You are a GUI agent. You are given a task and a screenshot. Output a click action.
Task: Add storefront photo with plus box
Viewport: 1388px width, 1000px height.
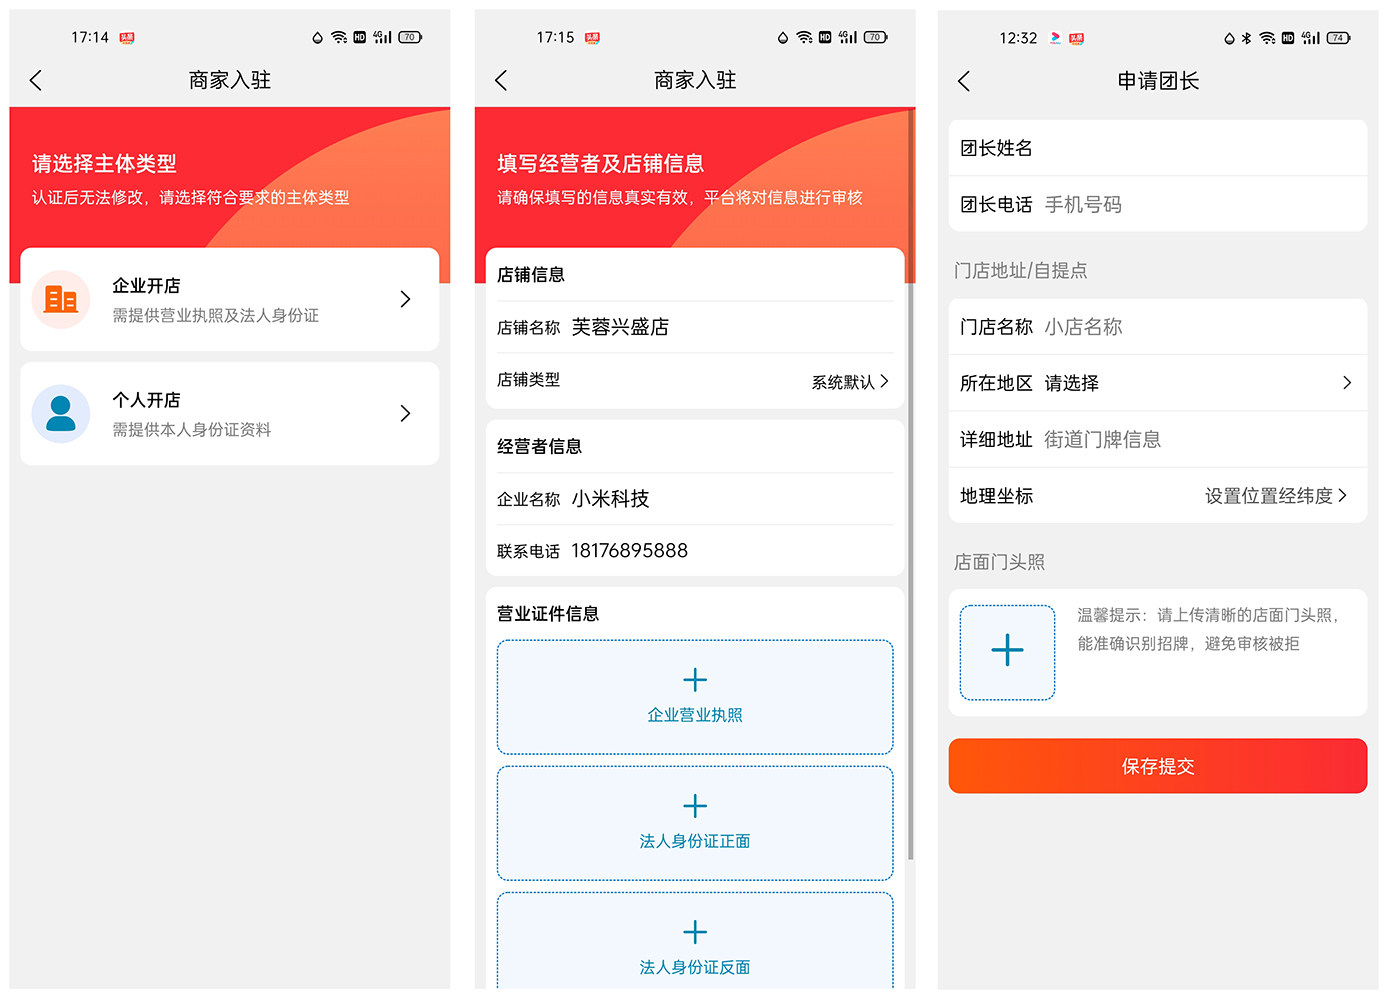[x=1007, y=652]
